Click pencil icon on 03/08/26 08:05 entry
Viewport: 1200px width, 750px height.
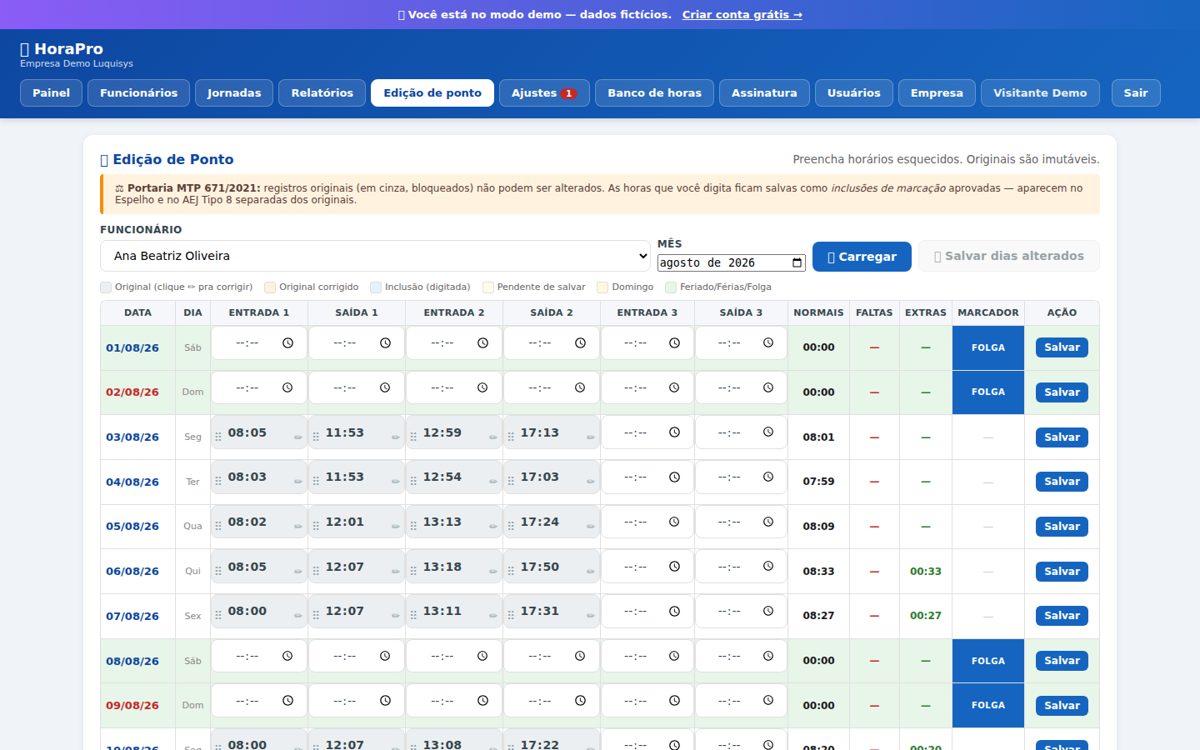(x=298, y=438)
